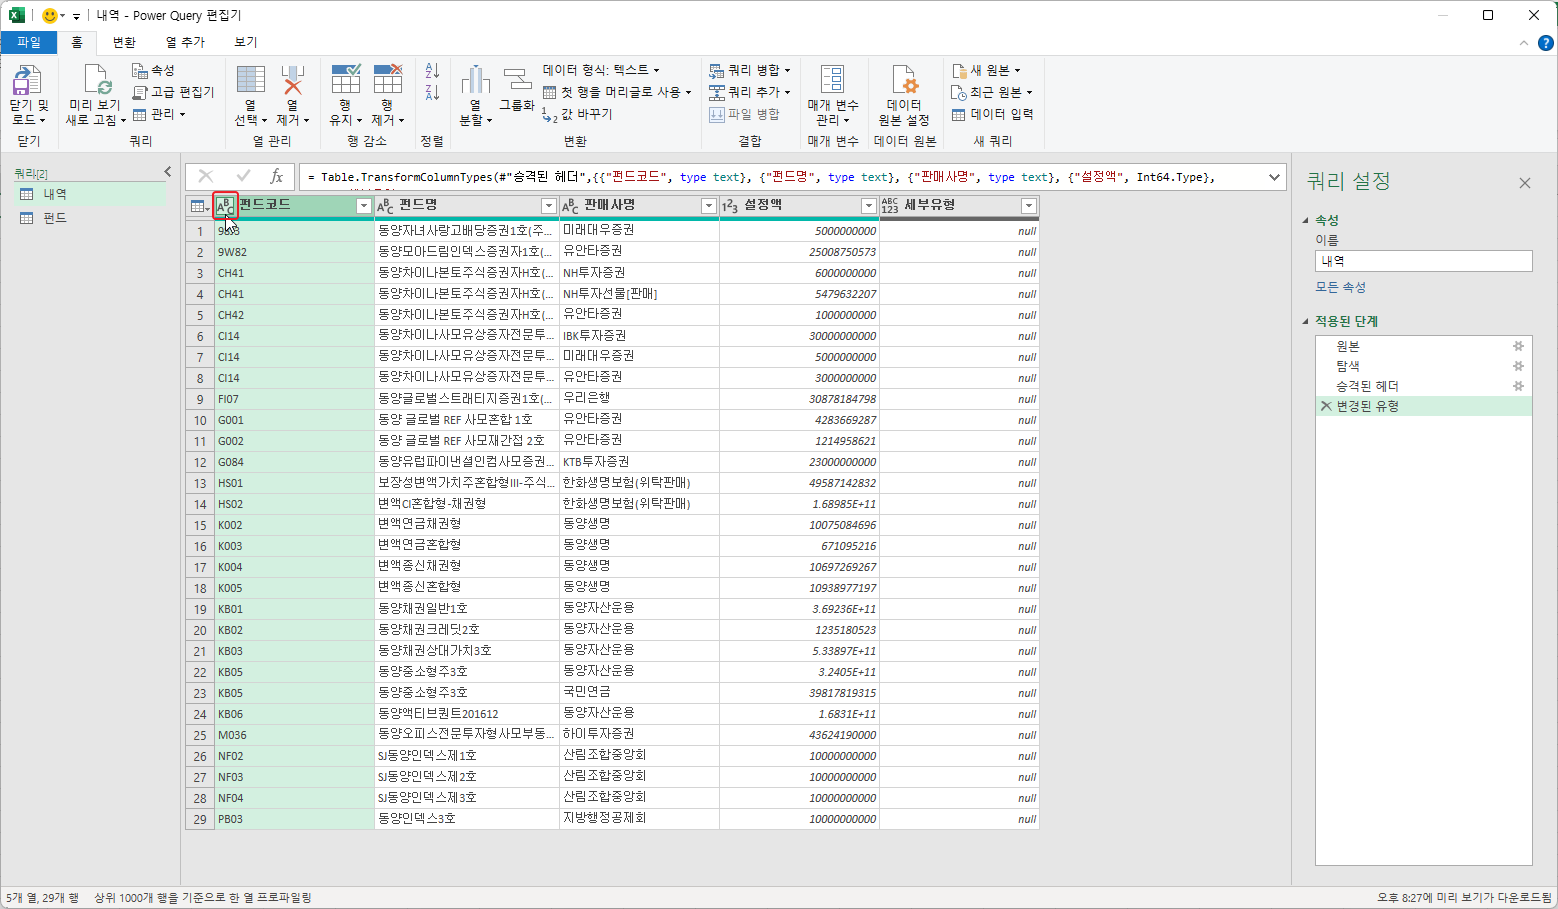
Task: Click the 세부유형 column ABC123 type icon
Action: (890, 206)
